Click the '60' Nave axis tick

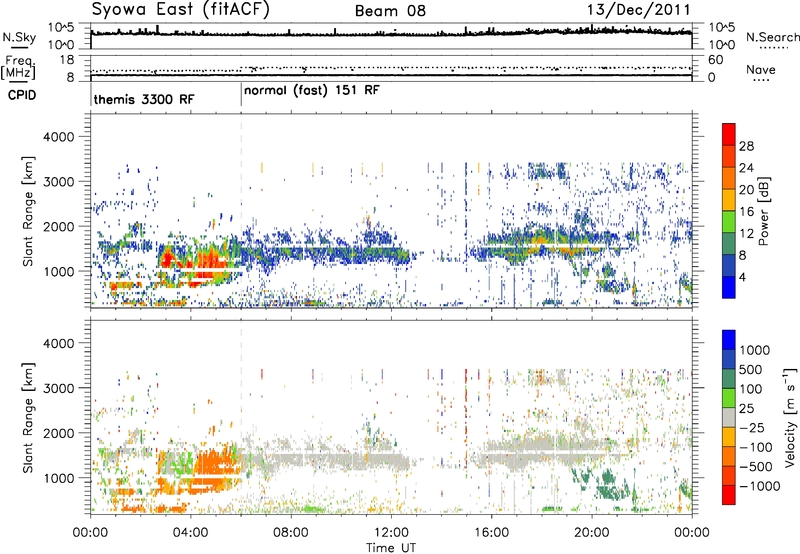point(715,60)
